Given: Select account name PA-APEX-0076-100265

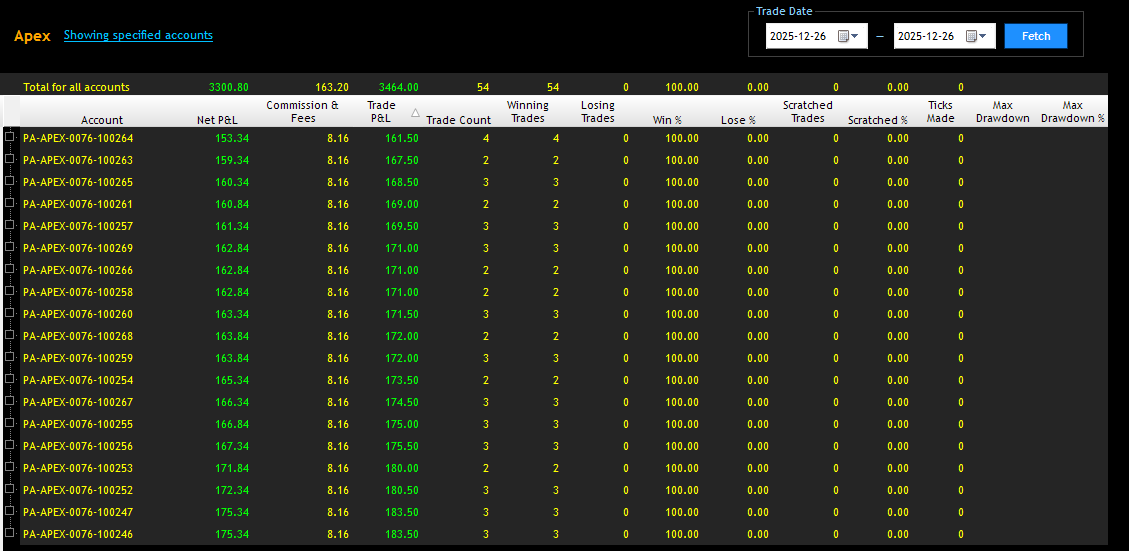Looking at the screenshot, I should pyautogui.click(x=78, y=182).
